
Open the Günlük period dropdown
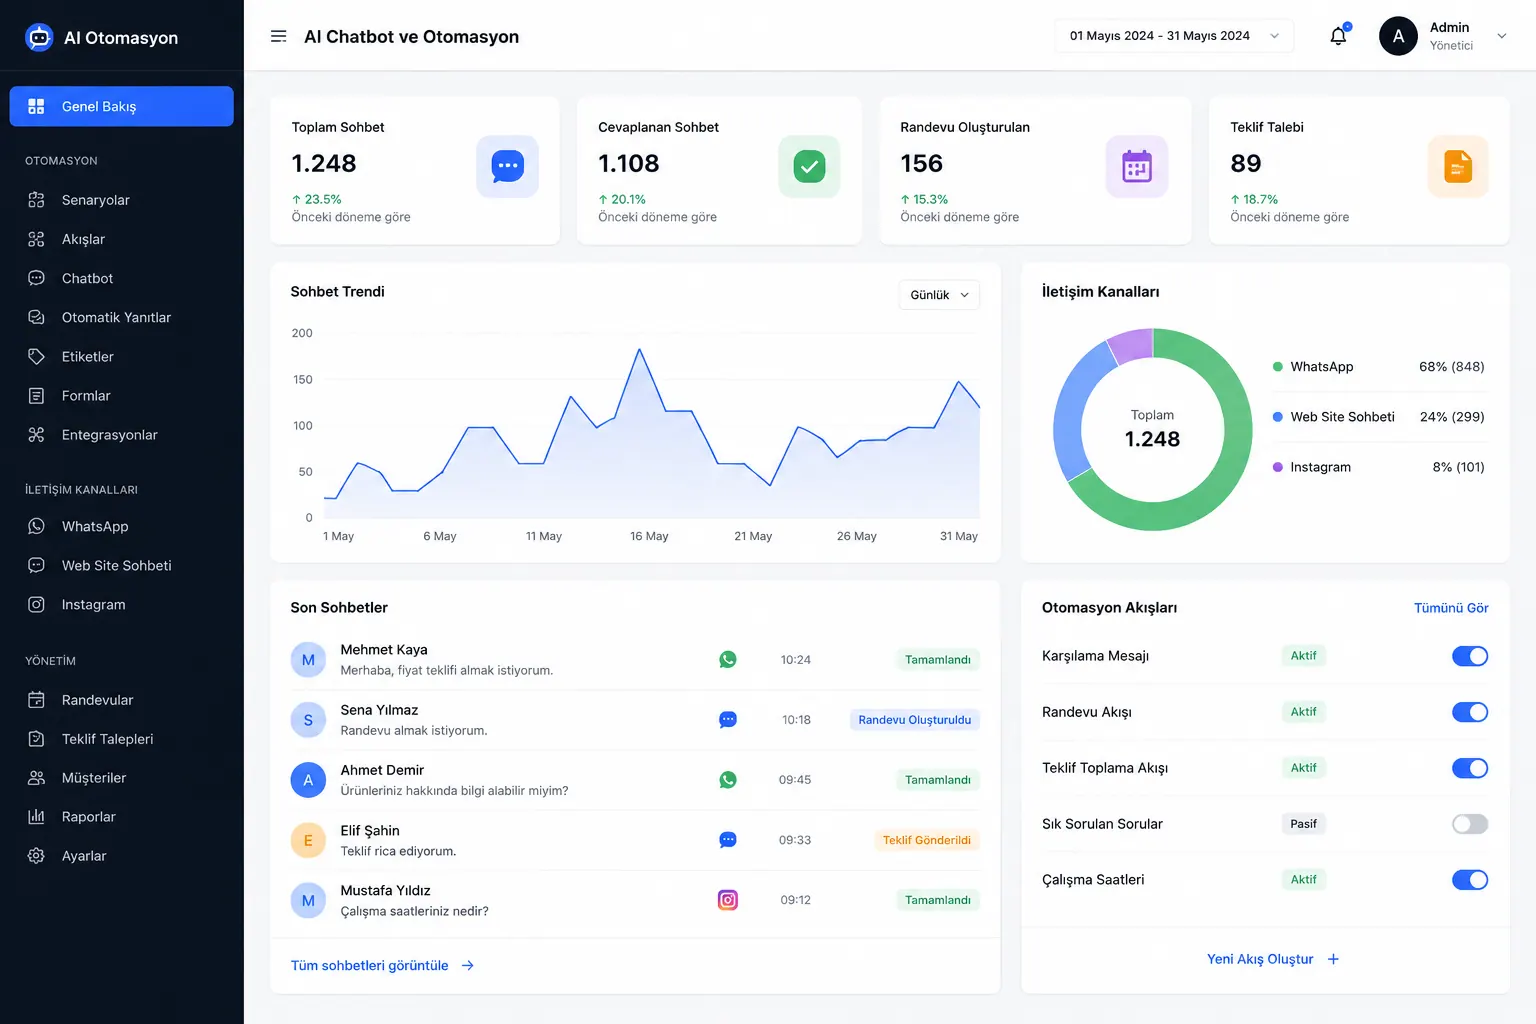tap(939, 295)
